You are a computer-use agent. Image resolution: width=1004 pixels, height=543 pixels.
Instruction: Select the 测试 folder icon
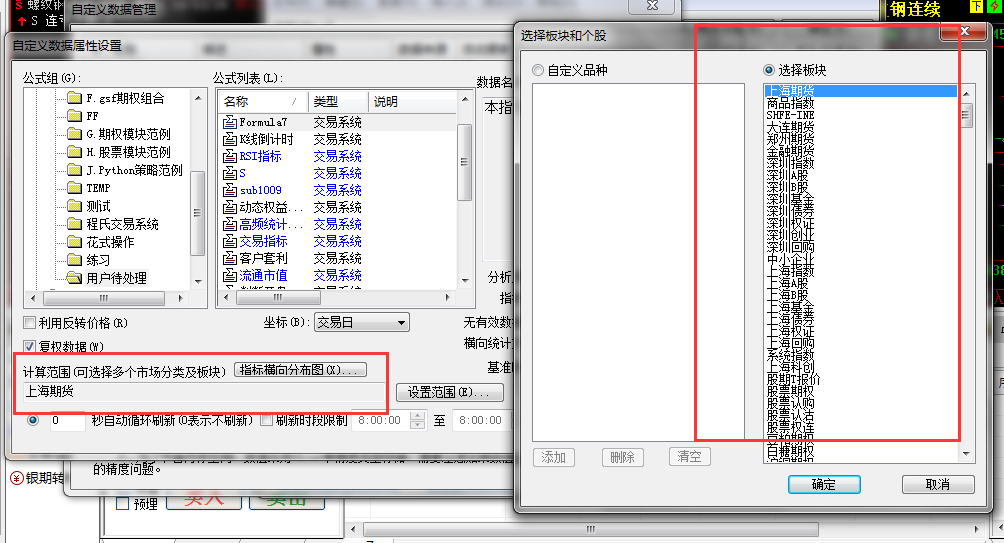pos(74,206)
